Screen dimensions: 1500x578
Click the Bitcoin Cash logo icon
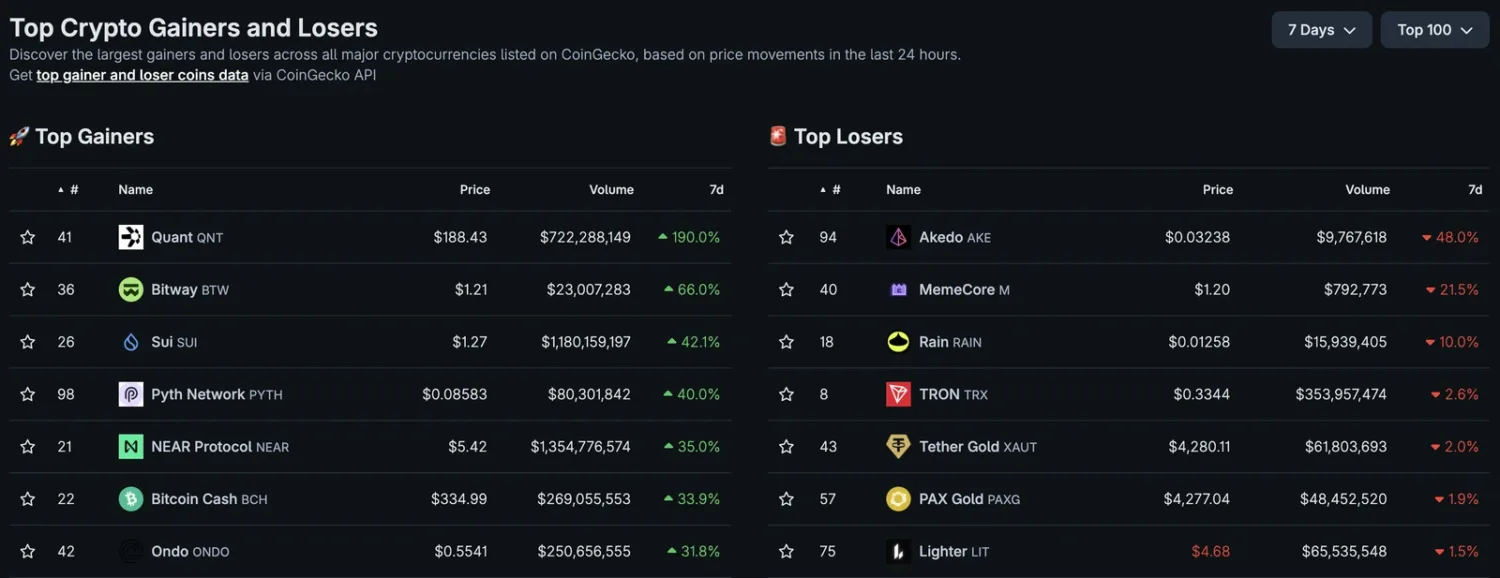pyautogui.click(x=131, y=499)
